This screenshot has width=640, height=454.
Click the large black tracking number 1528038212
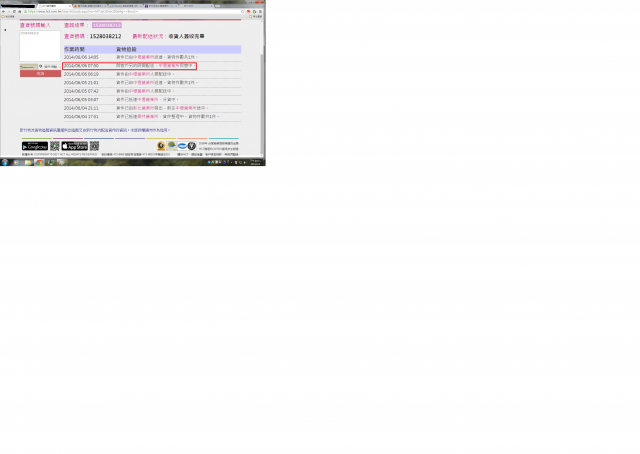pyautogui.click(x=105, y=36)
